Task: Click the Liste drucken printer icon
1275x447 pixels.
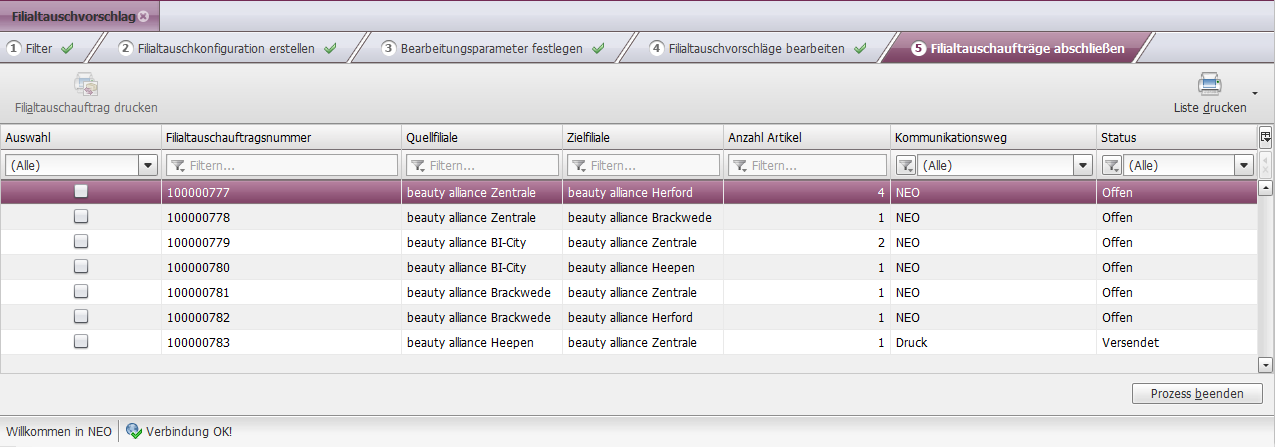Action: pos(1210,85)
